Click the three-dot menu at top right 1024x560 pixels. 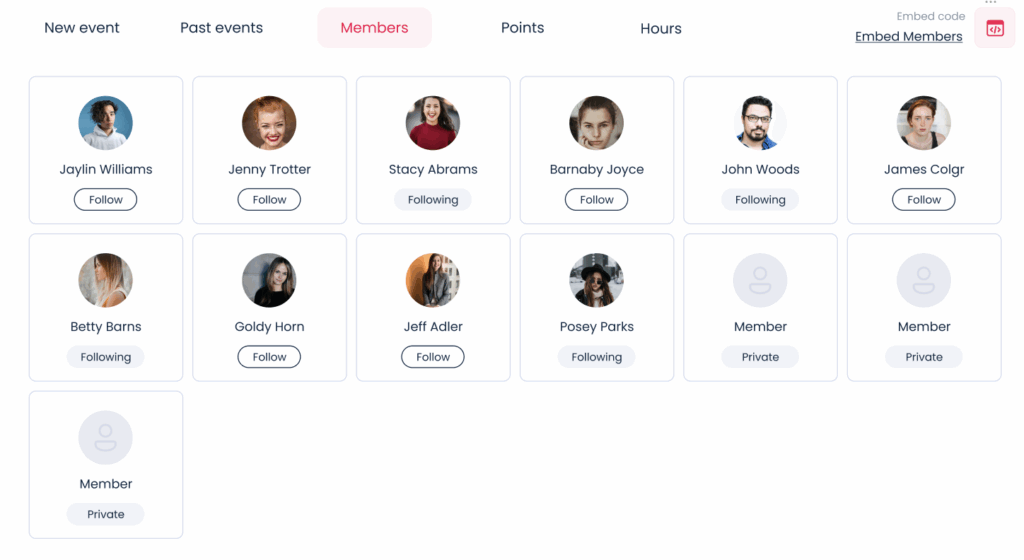pos(991,3)
